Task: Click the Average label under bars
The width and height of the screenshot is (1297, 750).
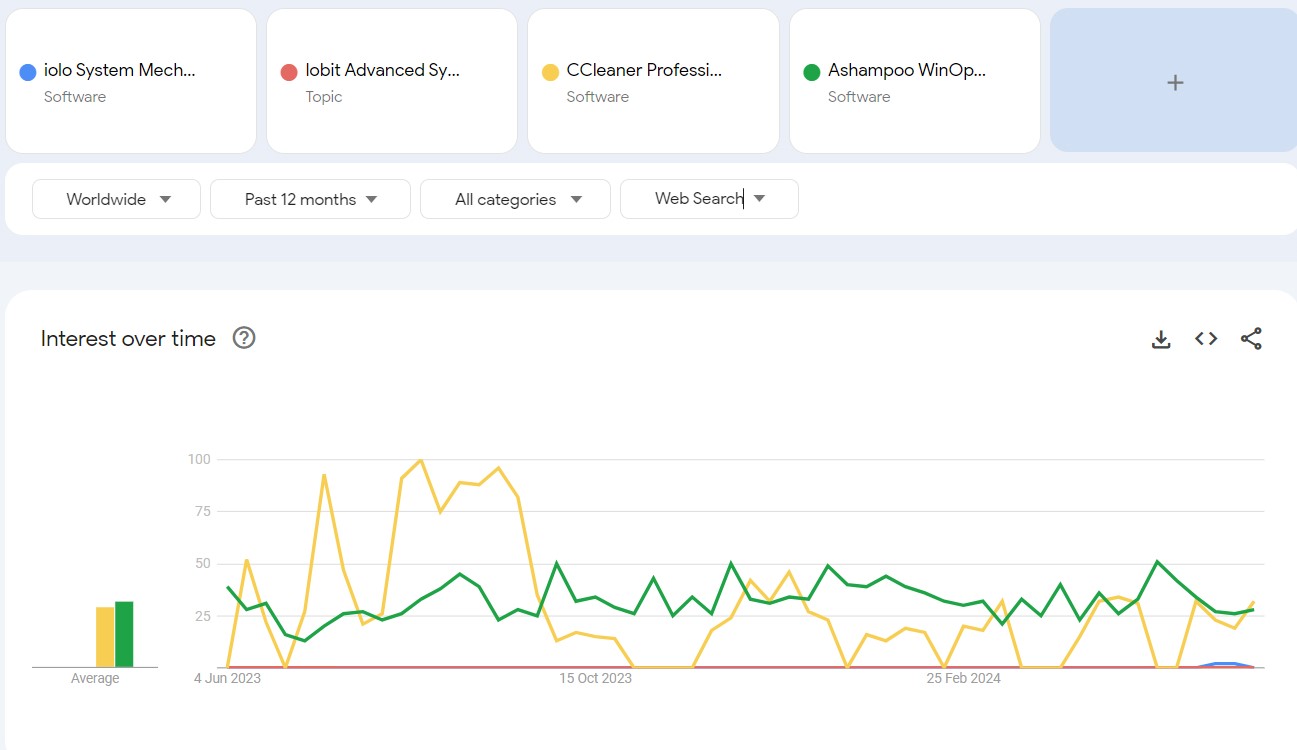Action: (95, 678)
